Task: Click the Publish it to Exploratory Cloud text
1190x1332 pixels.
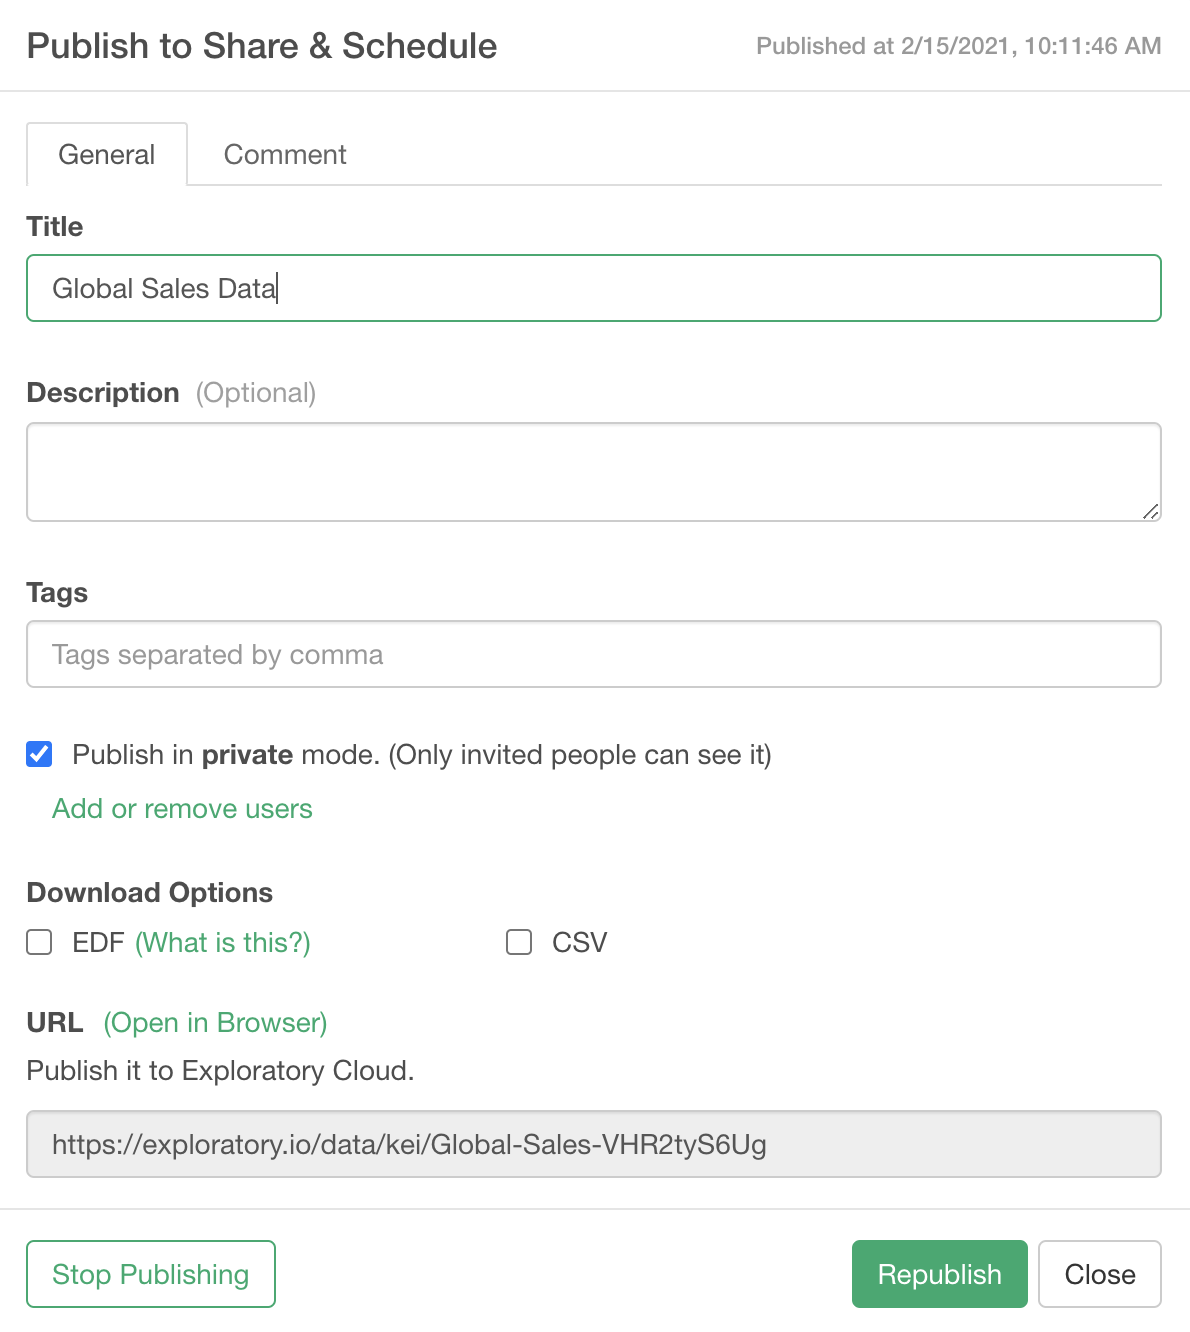Action: tap(220, 1070)
